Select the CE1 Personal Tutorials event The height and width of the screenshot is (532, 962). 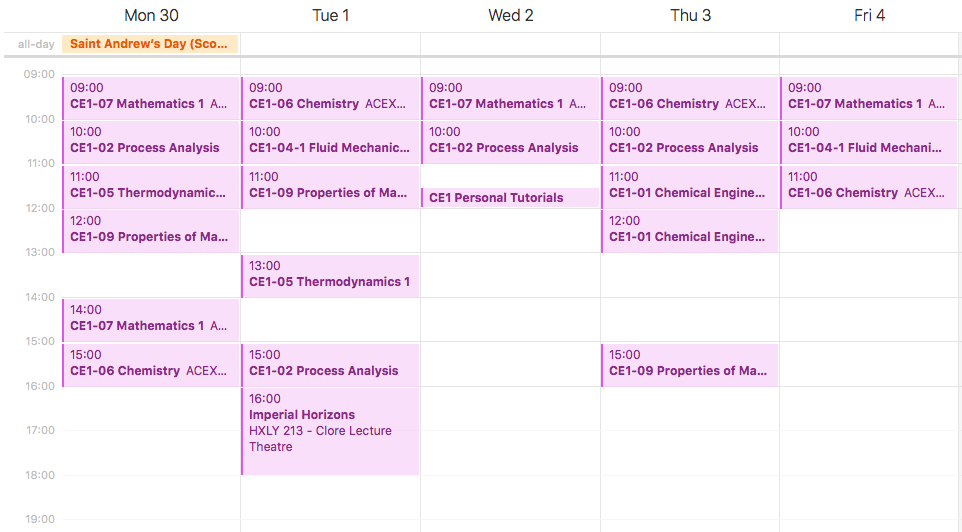tap(510, 198)
